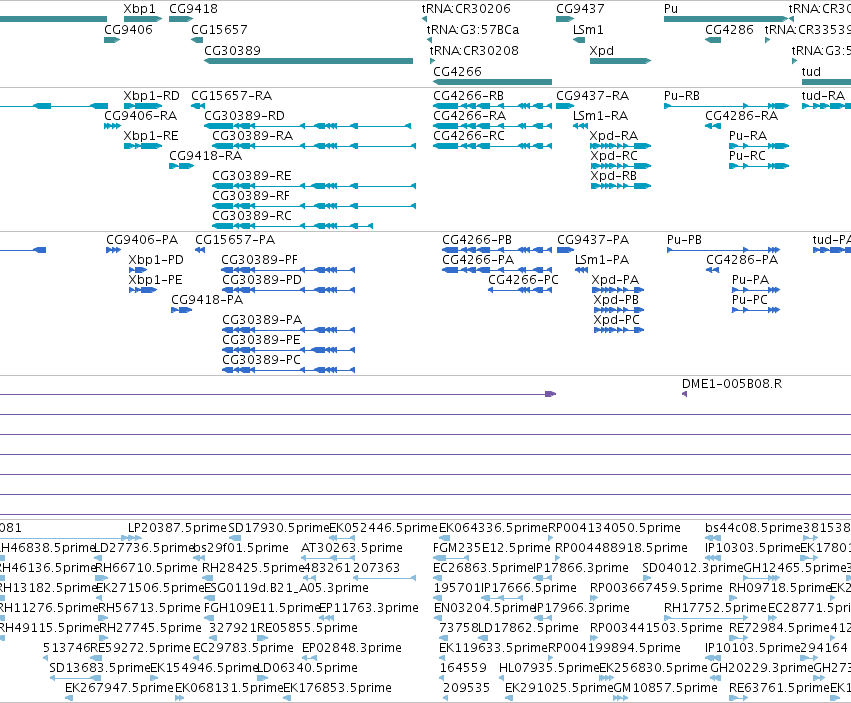Click the CG30389-RD transcript label
Image resolution: width=851 pixels, height=703 pixels.
pos(244,116)
